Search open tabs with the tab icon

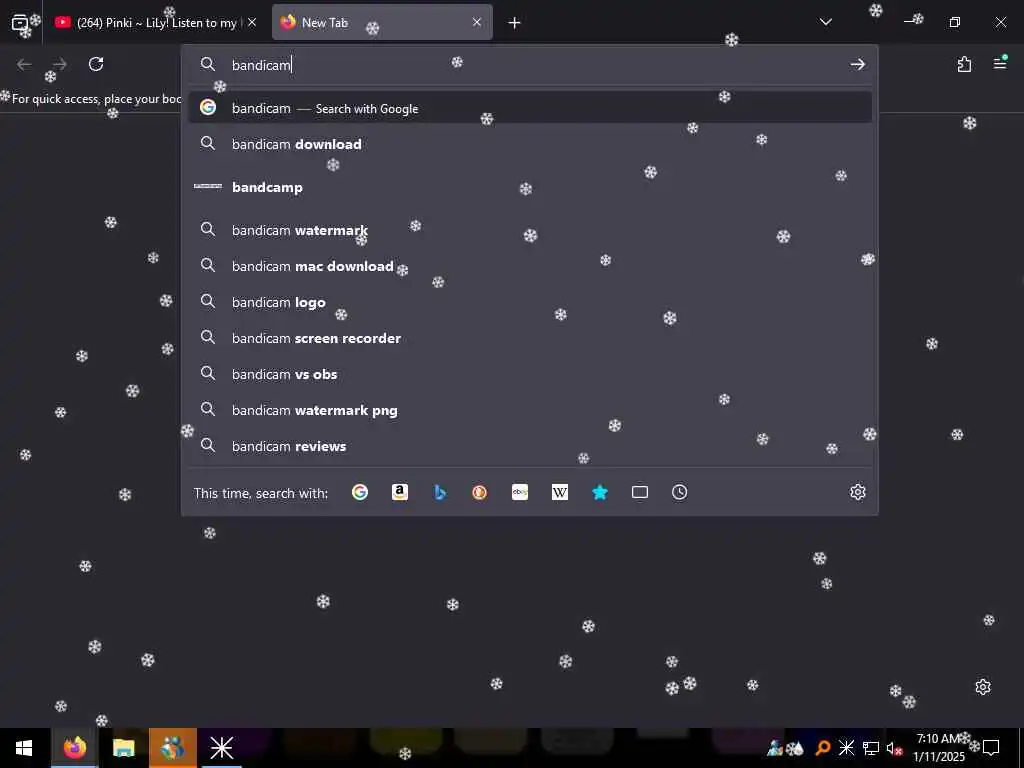click(x=640, y=492)
